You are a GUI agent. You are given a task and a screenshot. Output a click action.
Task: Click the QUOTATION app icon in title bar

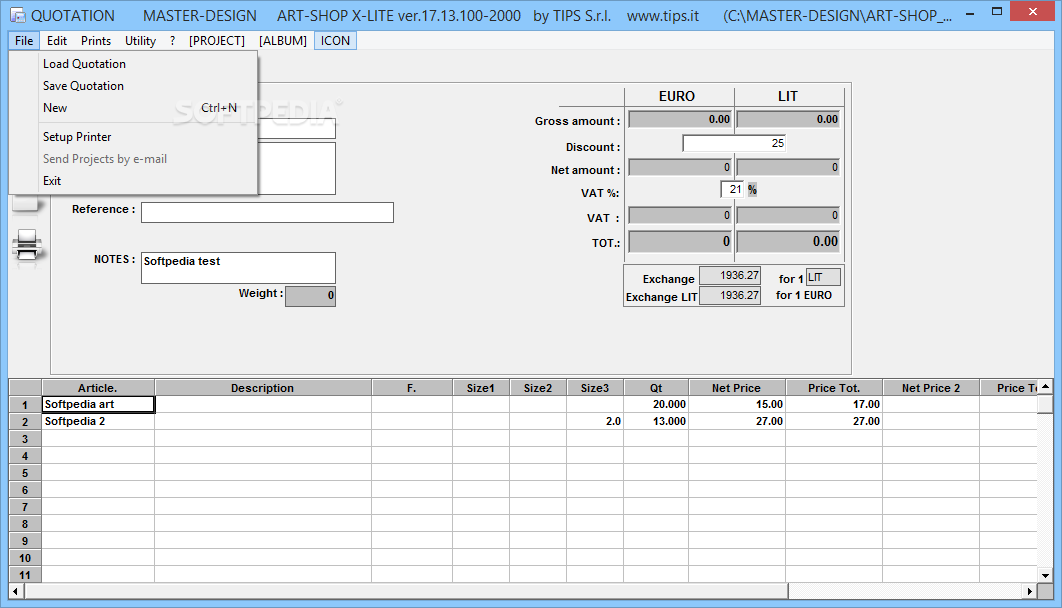tap(17, 15)
